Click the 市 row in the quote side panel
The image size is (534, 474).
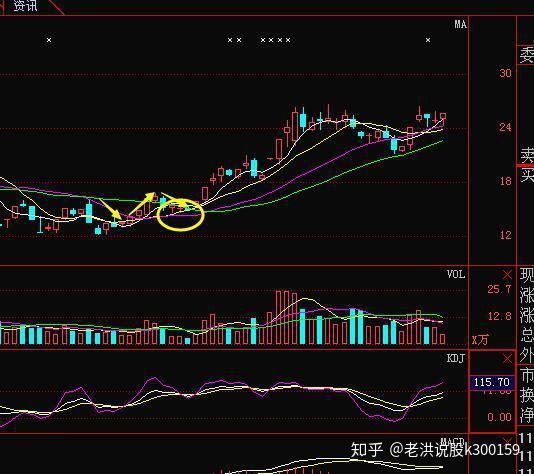coord(527,376)
